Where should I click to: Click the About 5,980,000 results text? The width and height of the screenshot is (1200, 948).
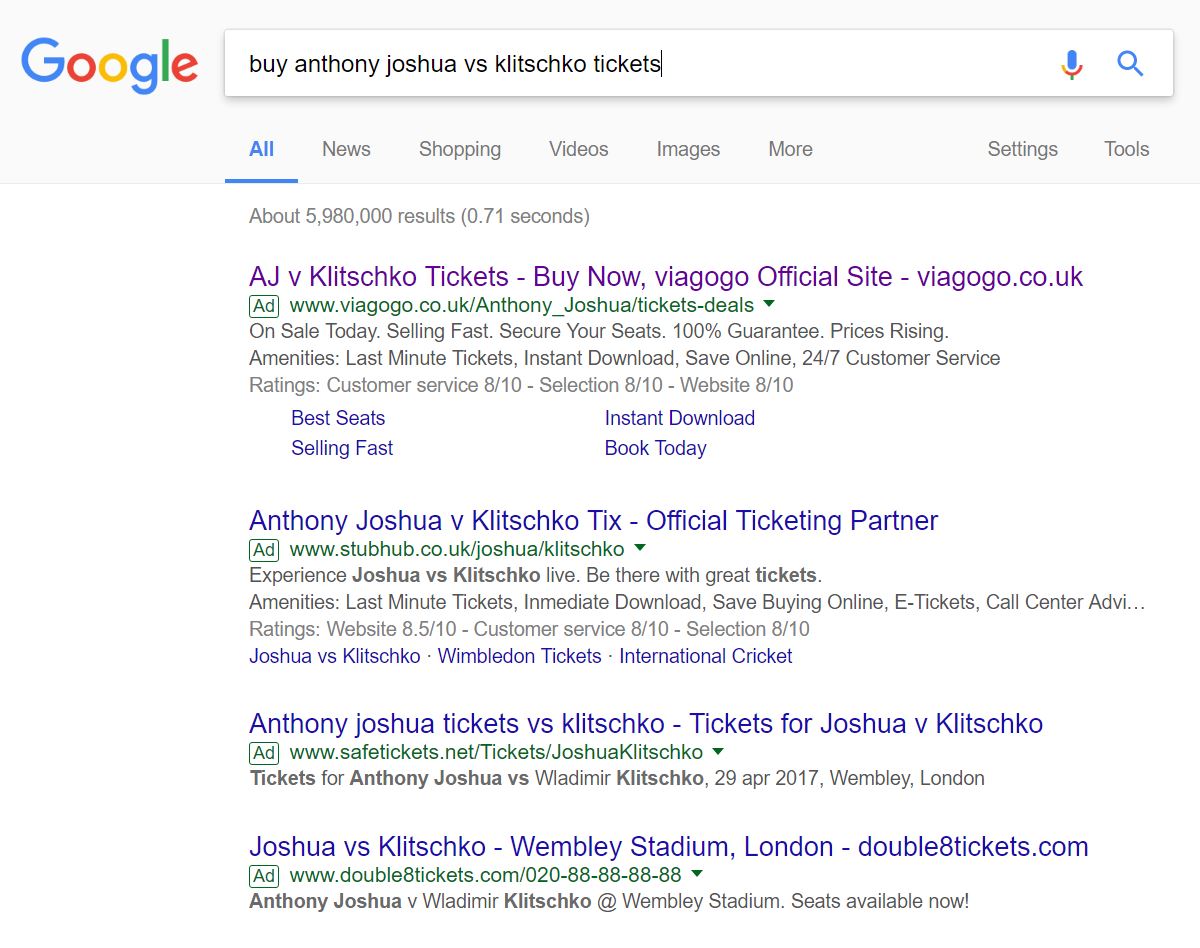(419, 216)
